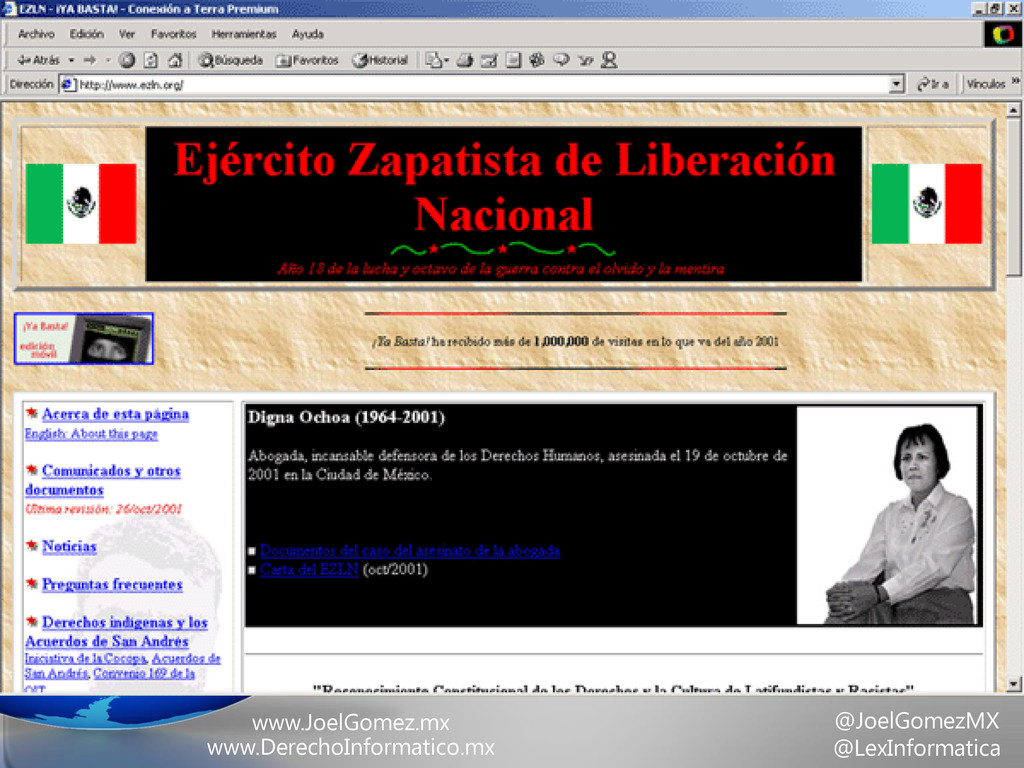Open Documentos del caso del asesinato link
This screenshot has height=768, width=1024.
tap(410, 551)
